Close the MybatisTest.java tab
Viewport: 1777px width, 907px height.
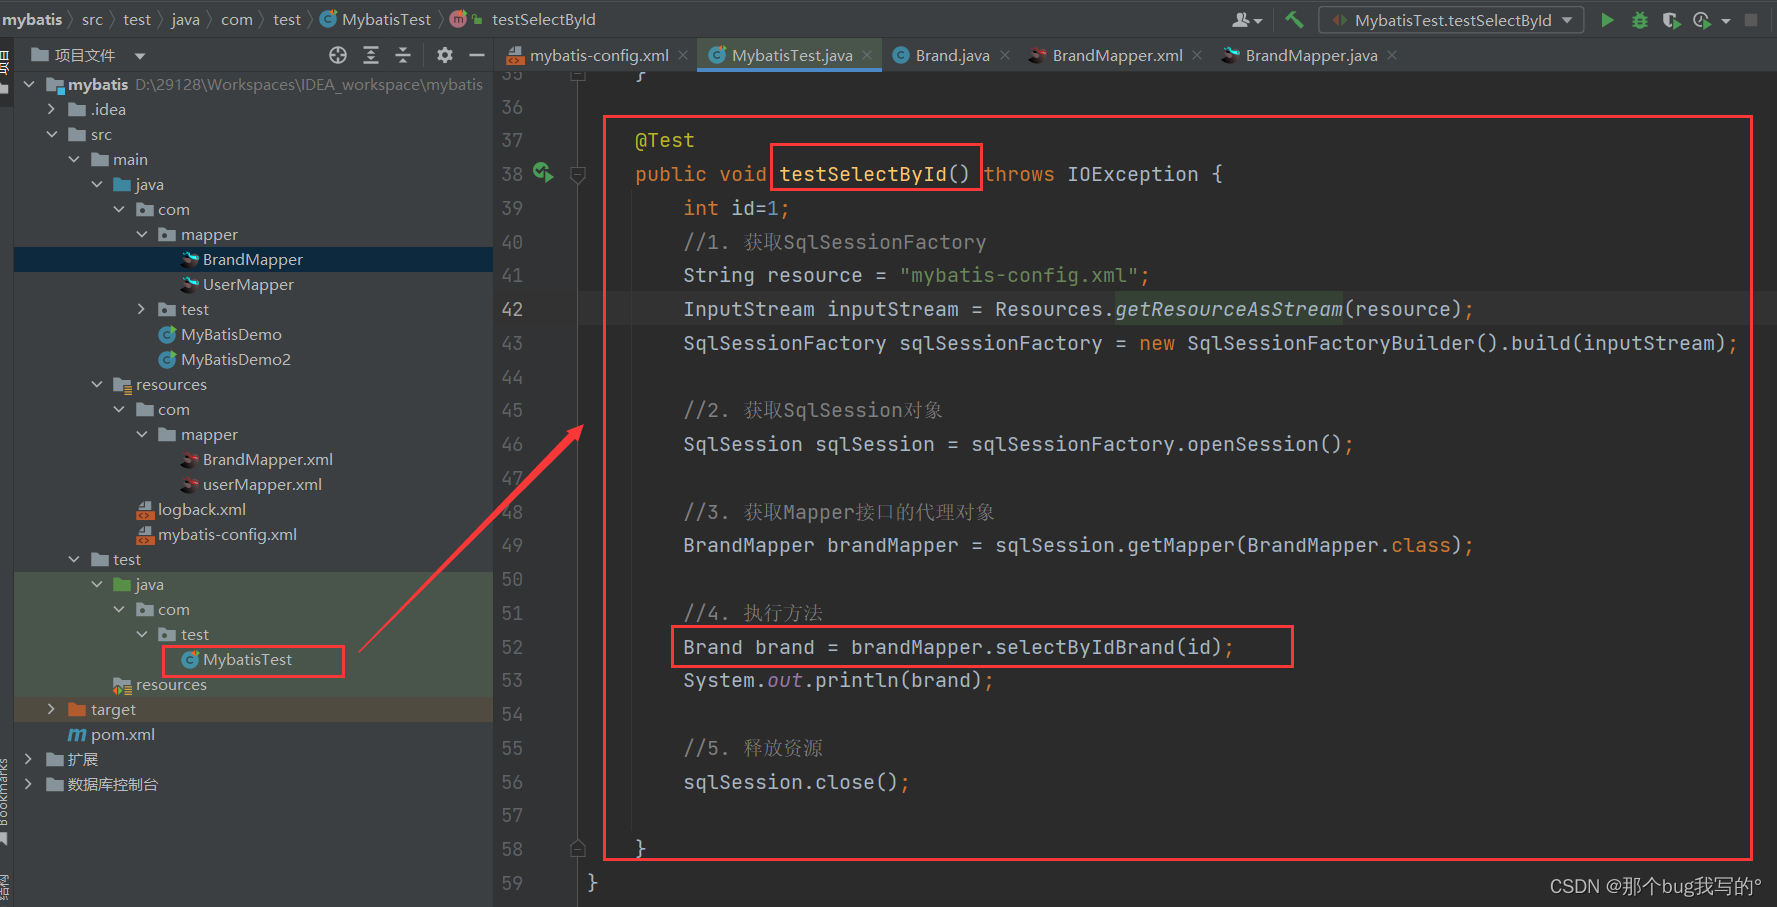867,55
